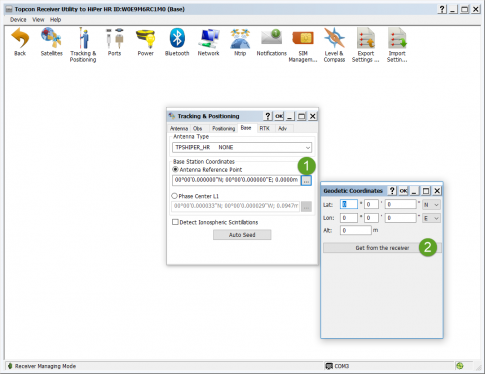
Task: Click Receiver Managing Mode status text
Action: coord(45,366)
